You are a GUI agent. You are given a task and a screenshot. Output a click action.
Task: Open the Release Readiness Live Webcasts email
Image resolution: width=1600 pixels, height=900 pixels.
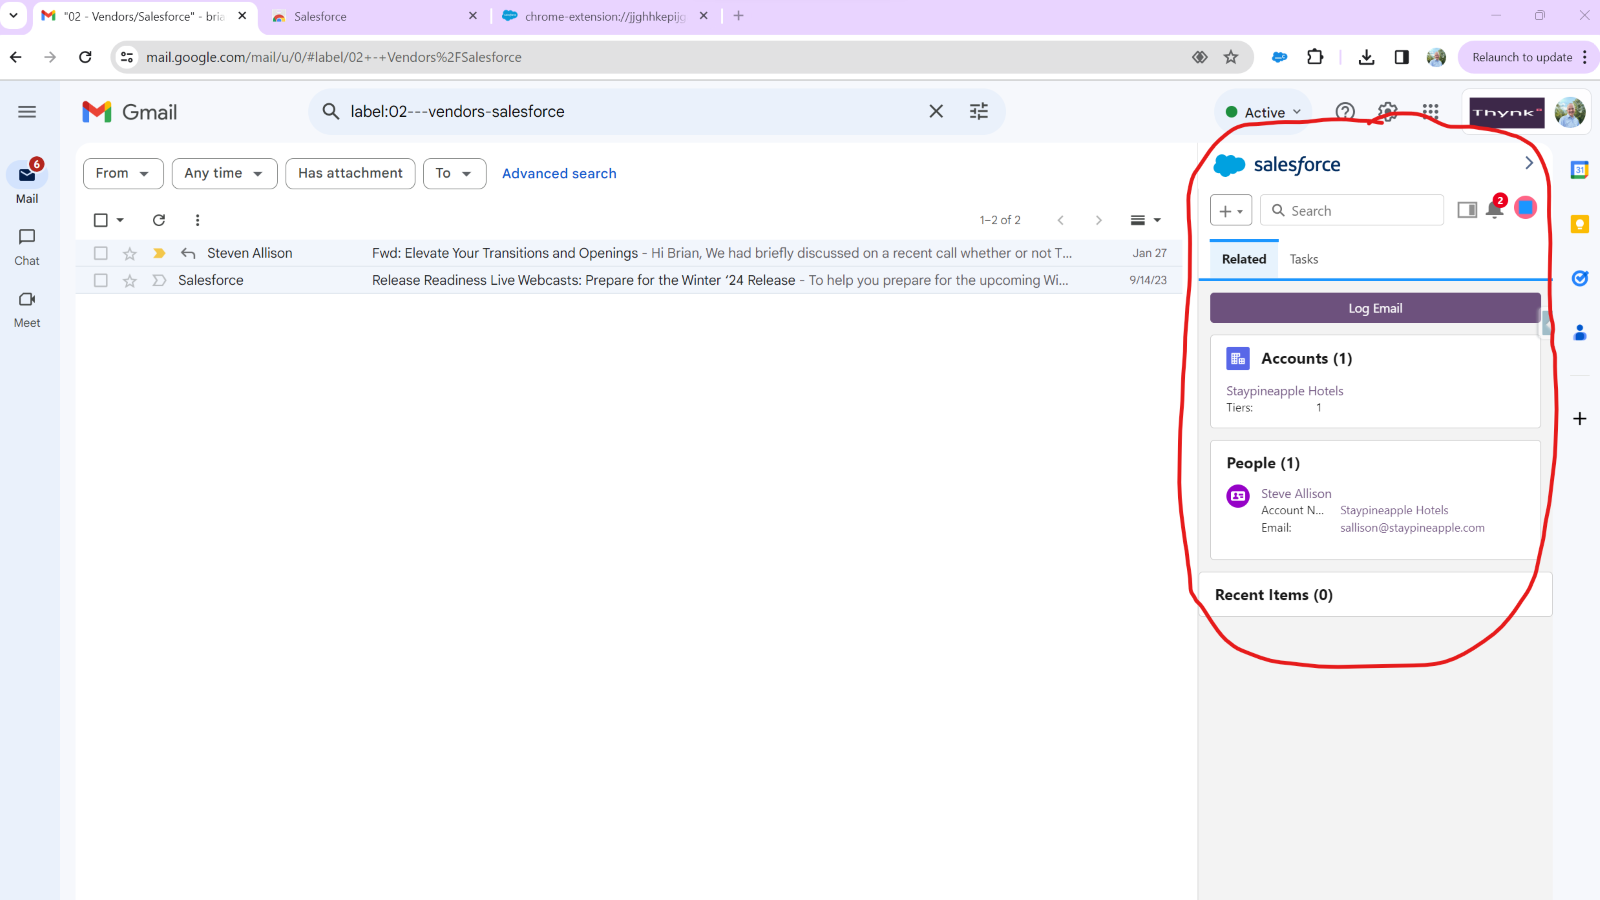point(628,280)
